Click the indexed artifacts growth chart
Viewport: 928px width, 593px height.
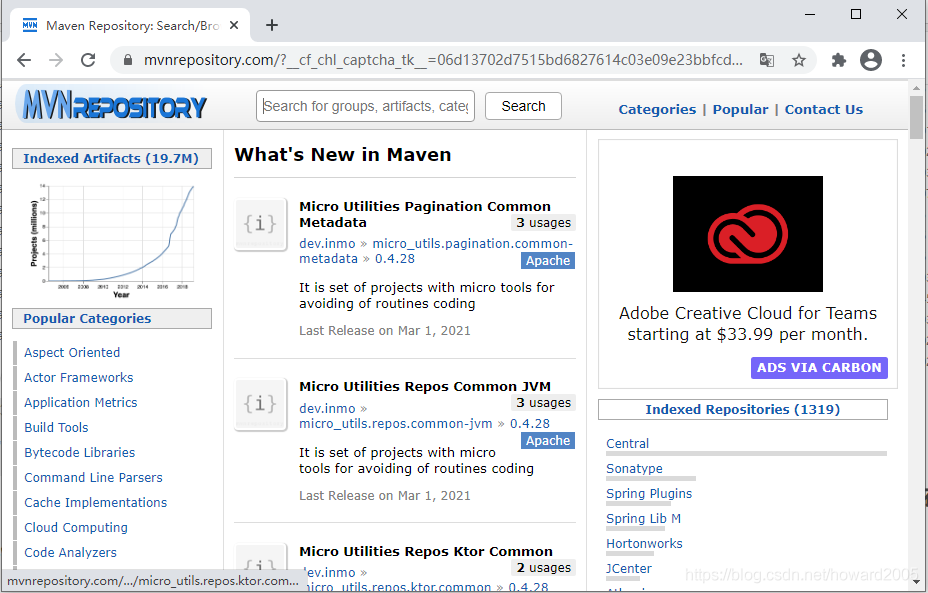click(x=112, y=240)
